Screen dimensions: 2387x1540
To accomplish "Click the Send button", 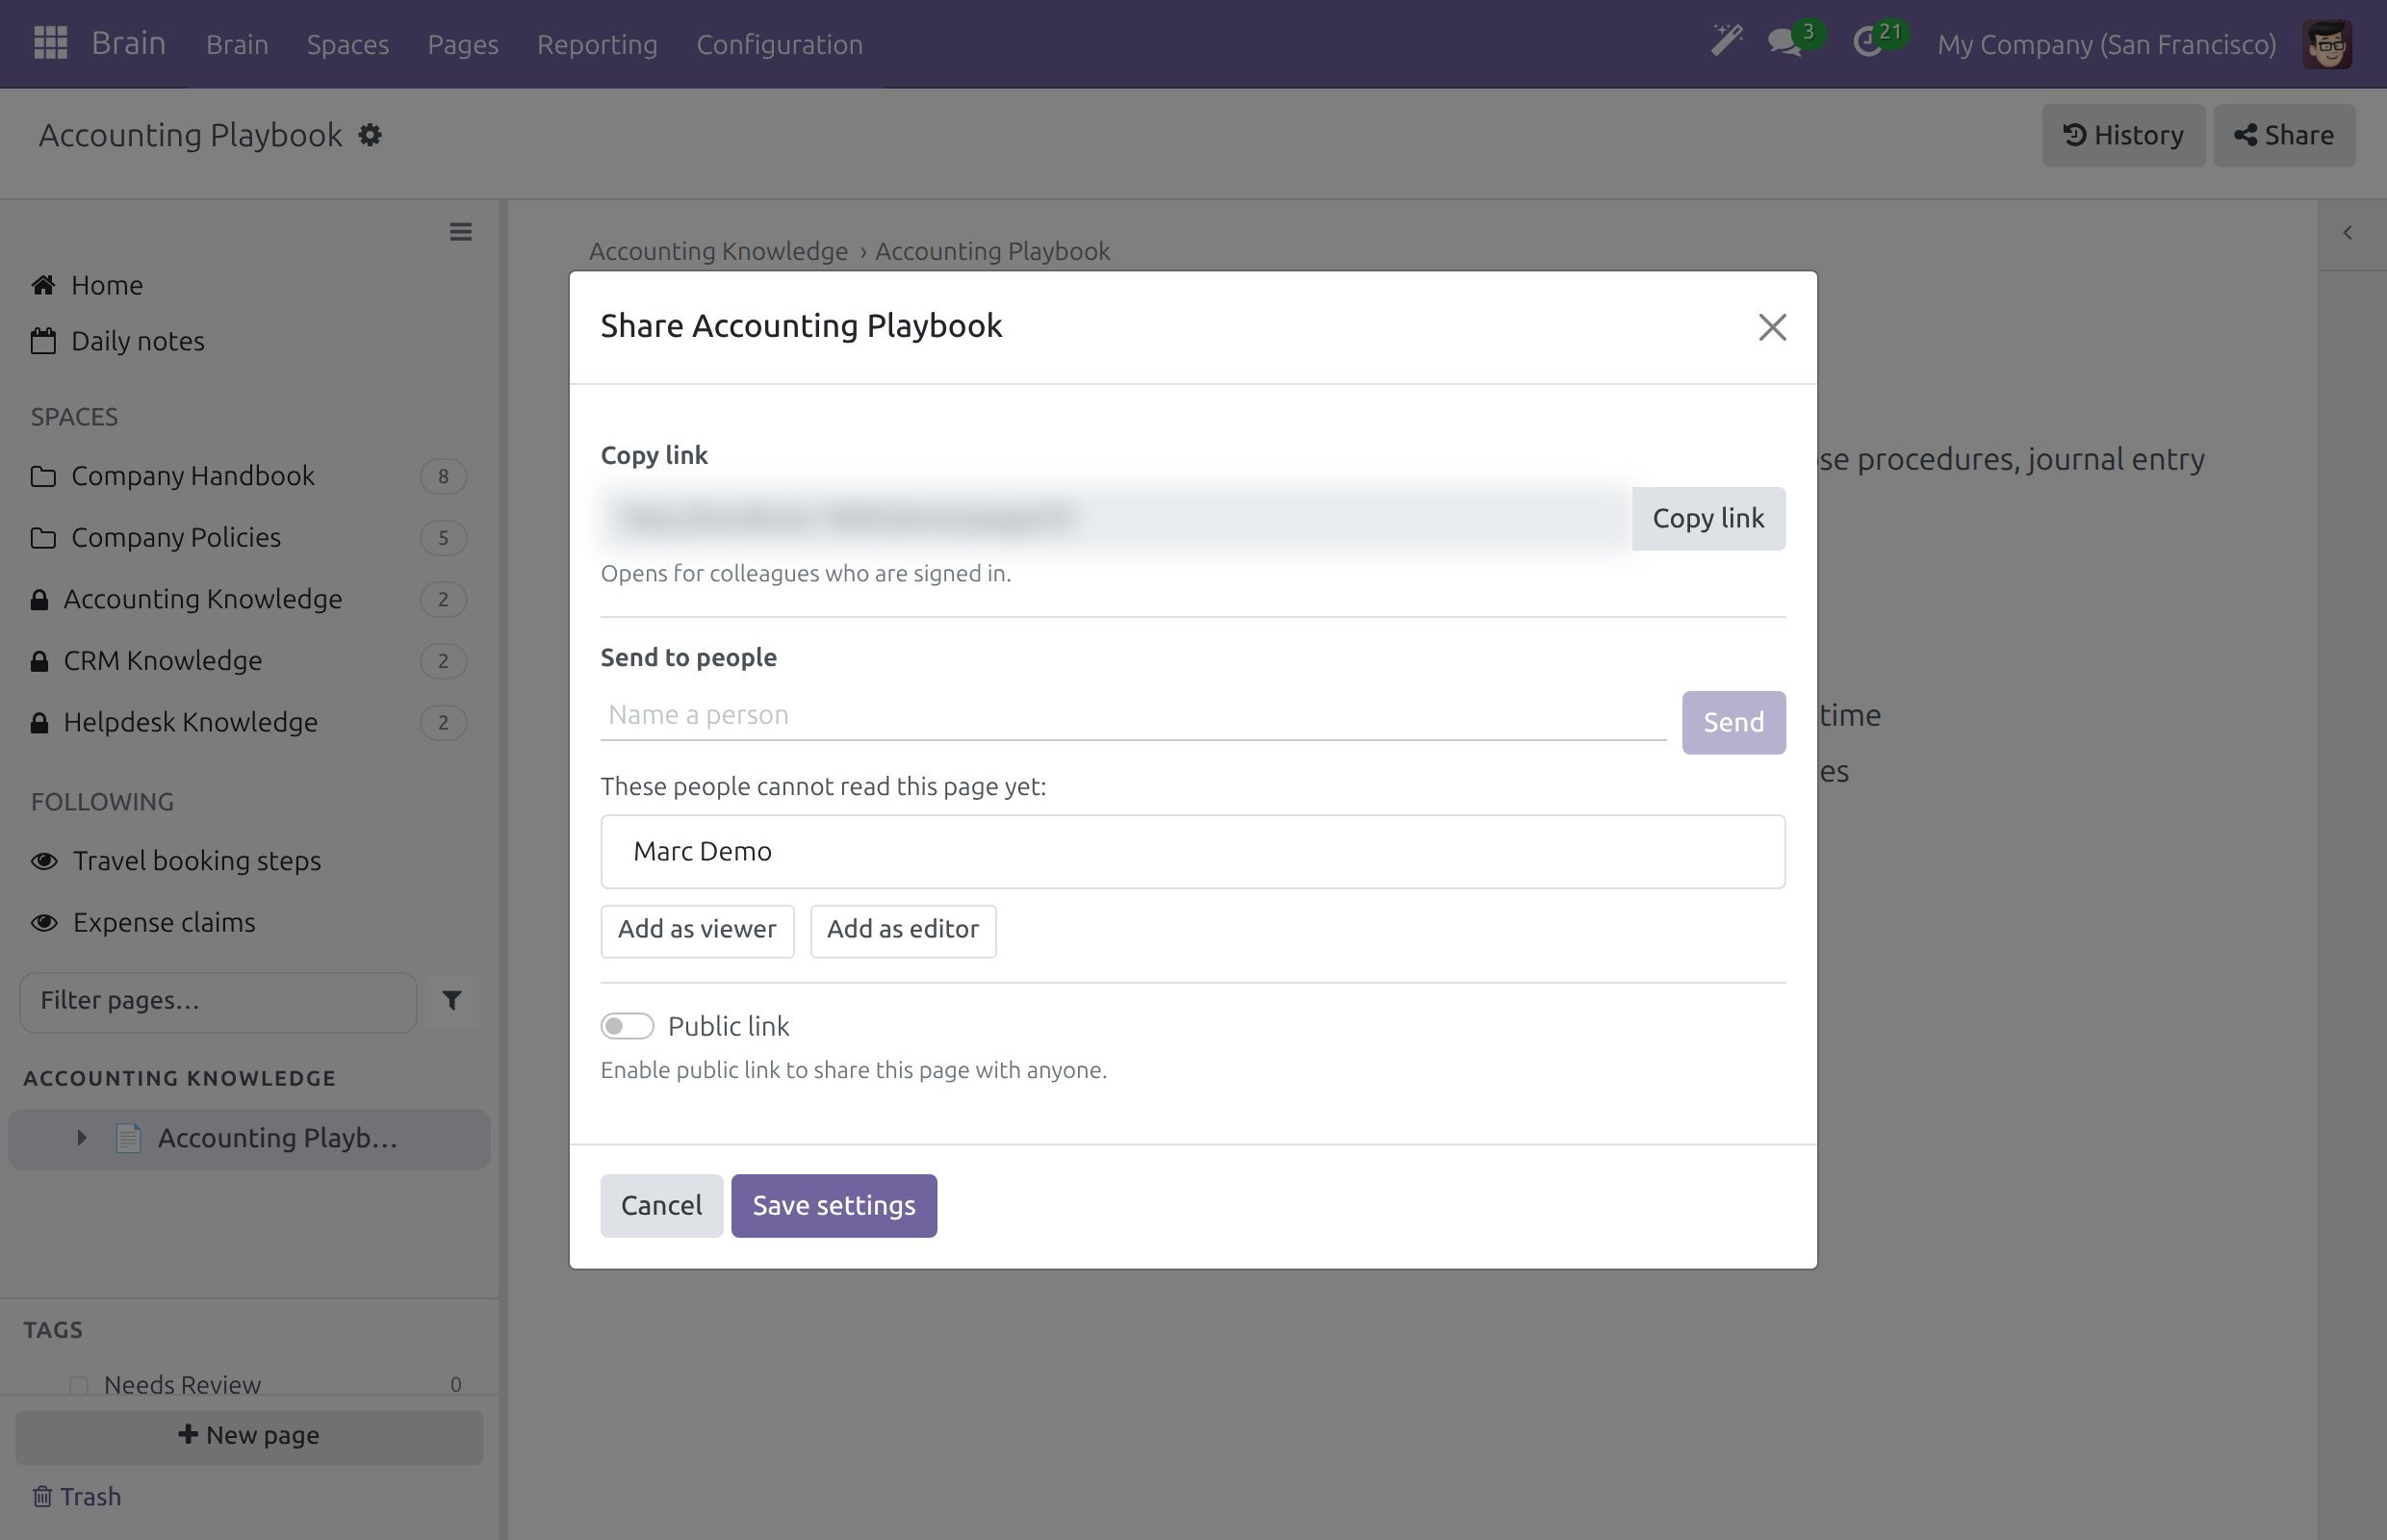I will pos(1733,723).
